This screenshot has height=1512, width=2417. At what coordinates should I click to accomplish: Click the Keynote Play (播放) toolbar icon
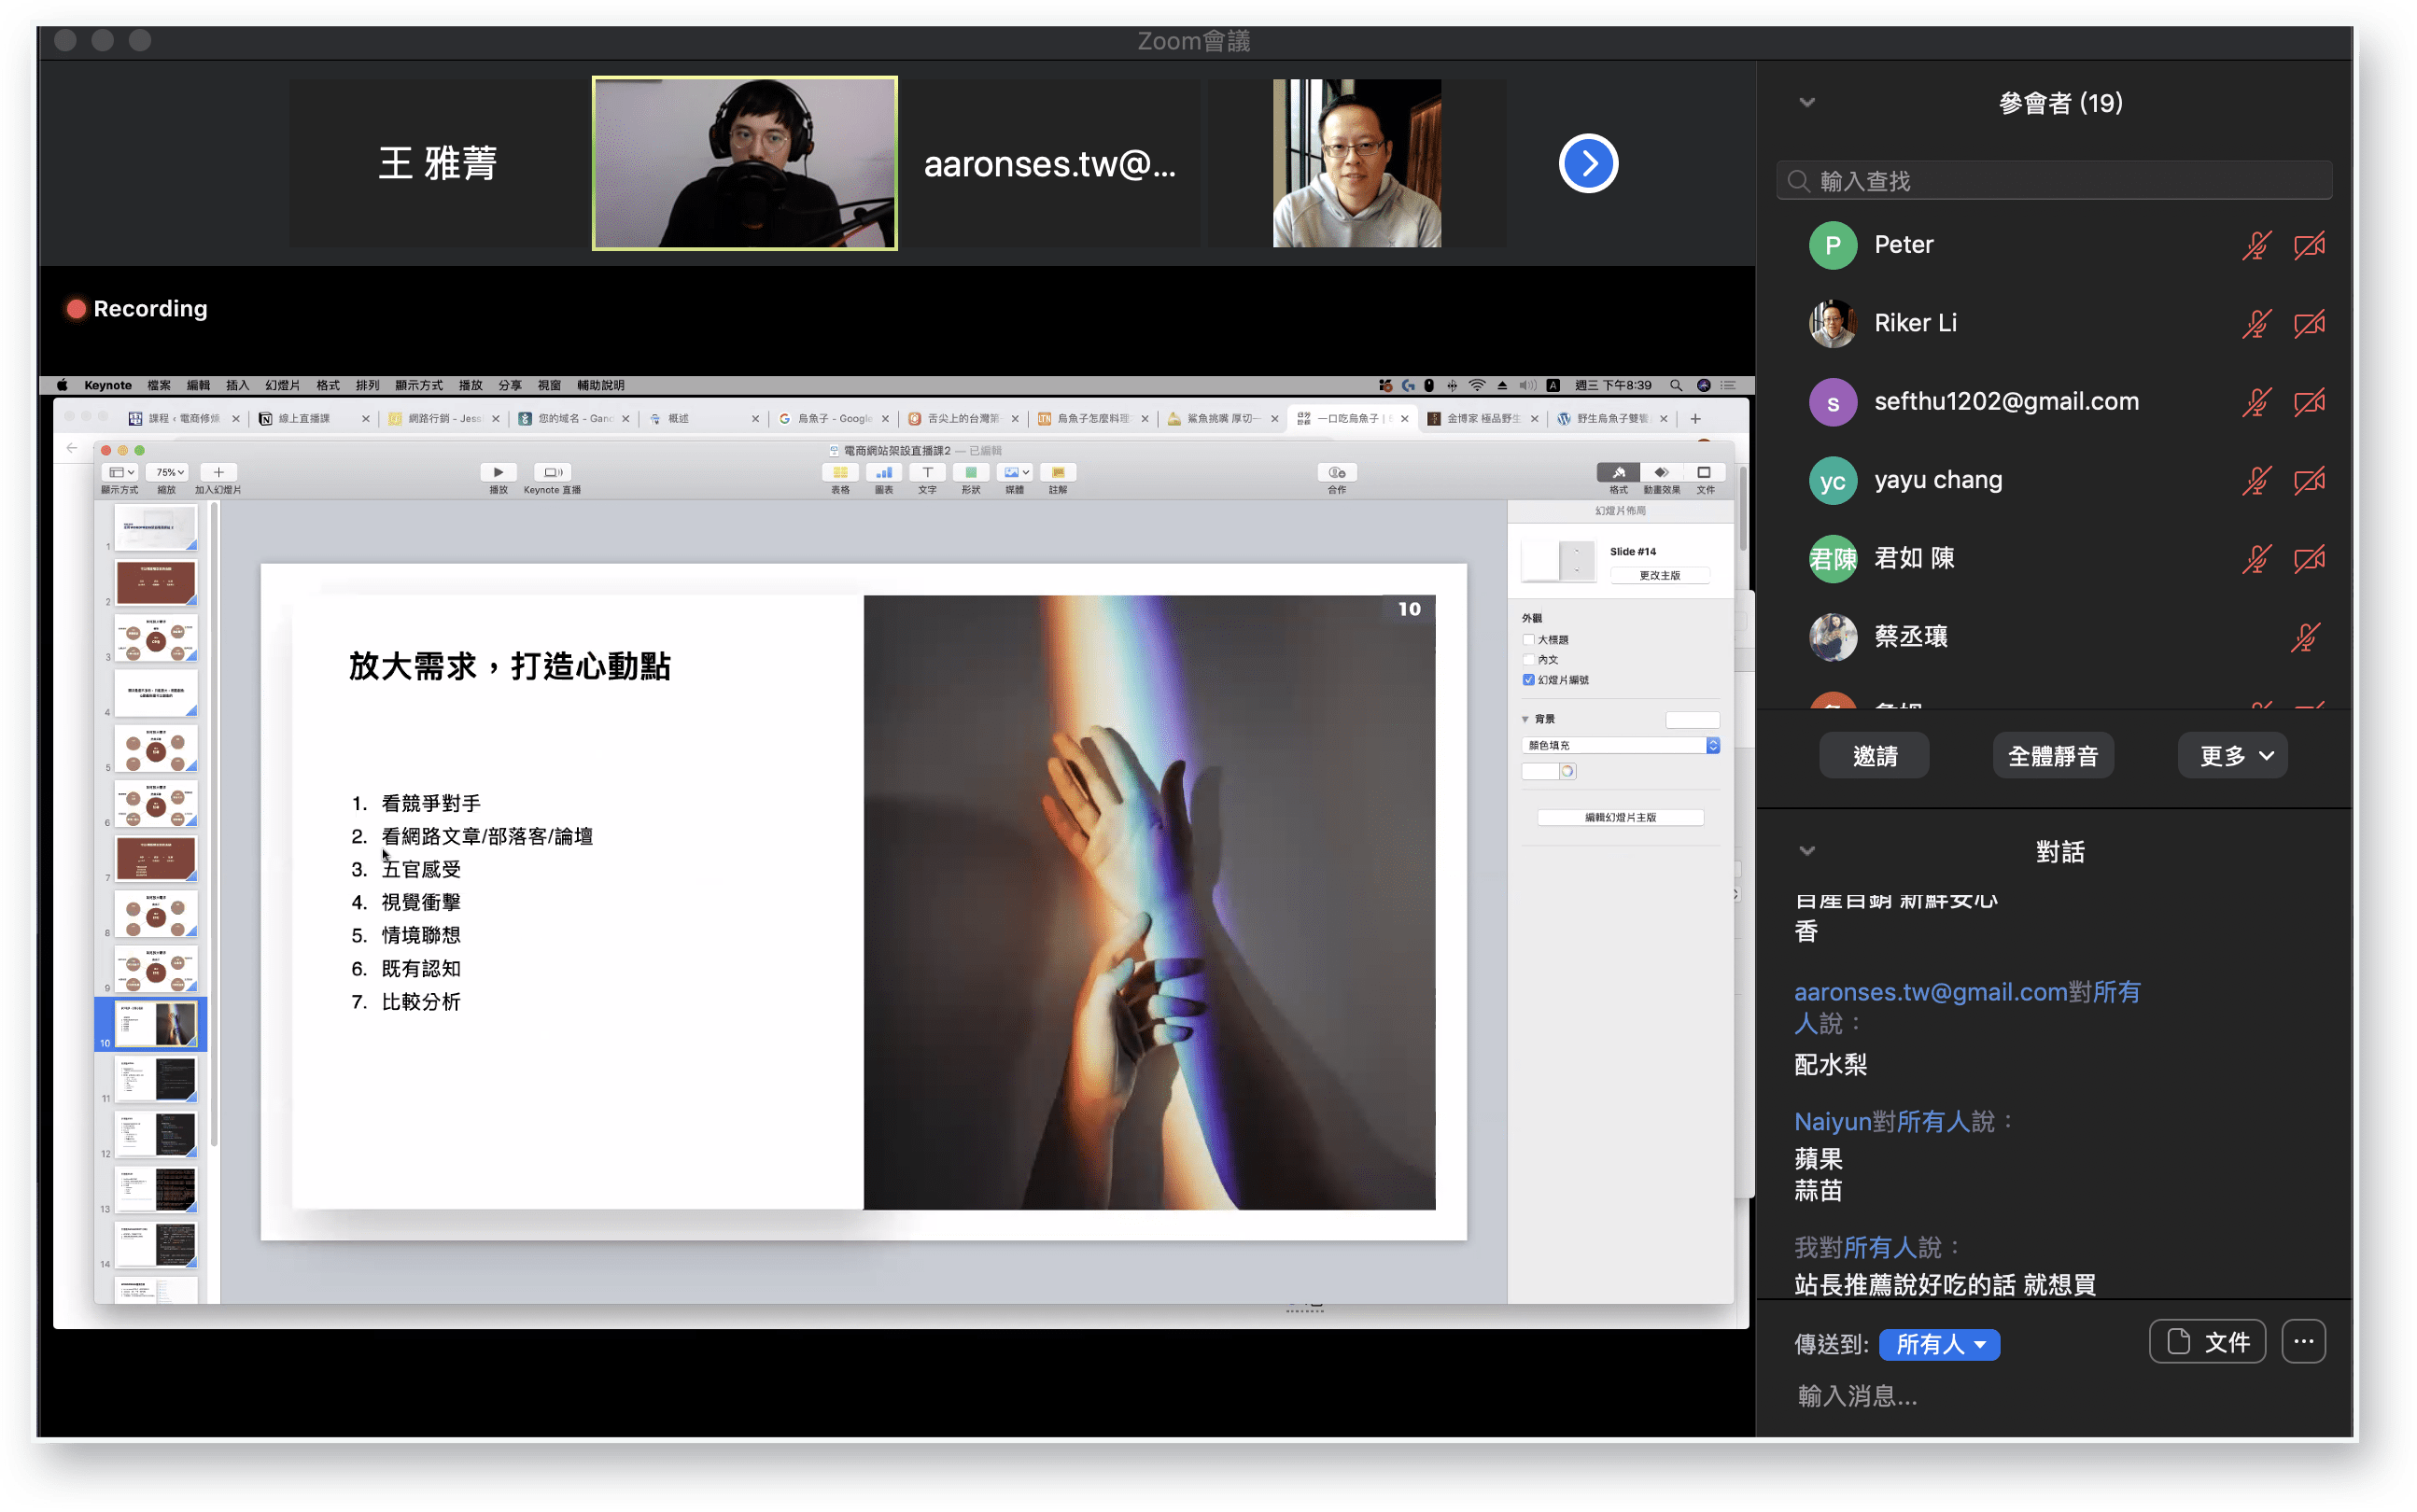pyautogui.click(x=498, y=472)
